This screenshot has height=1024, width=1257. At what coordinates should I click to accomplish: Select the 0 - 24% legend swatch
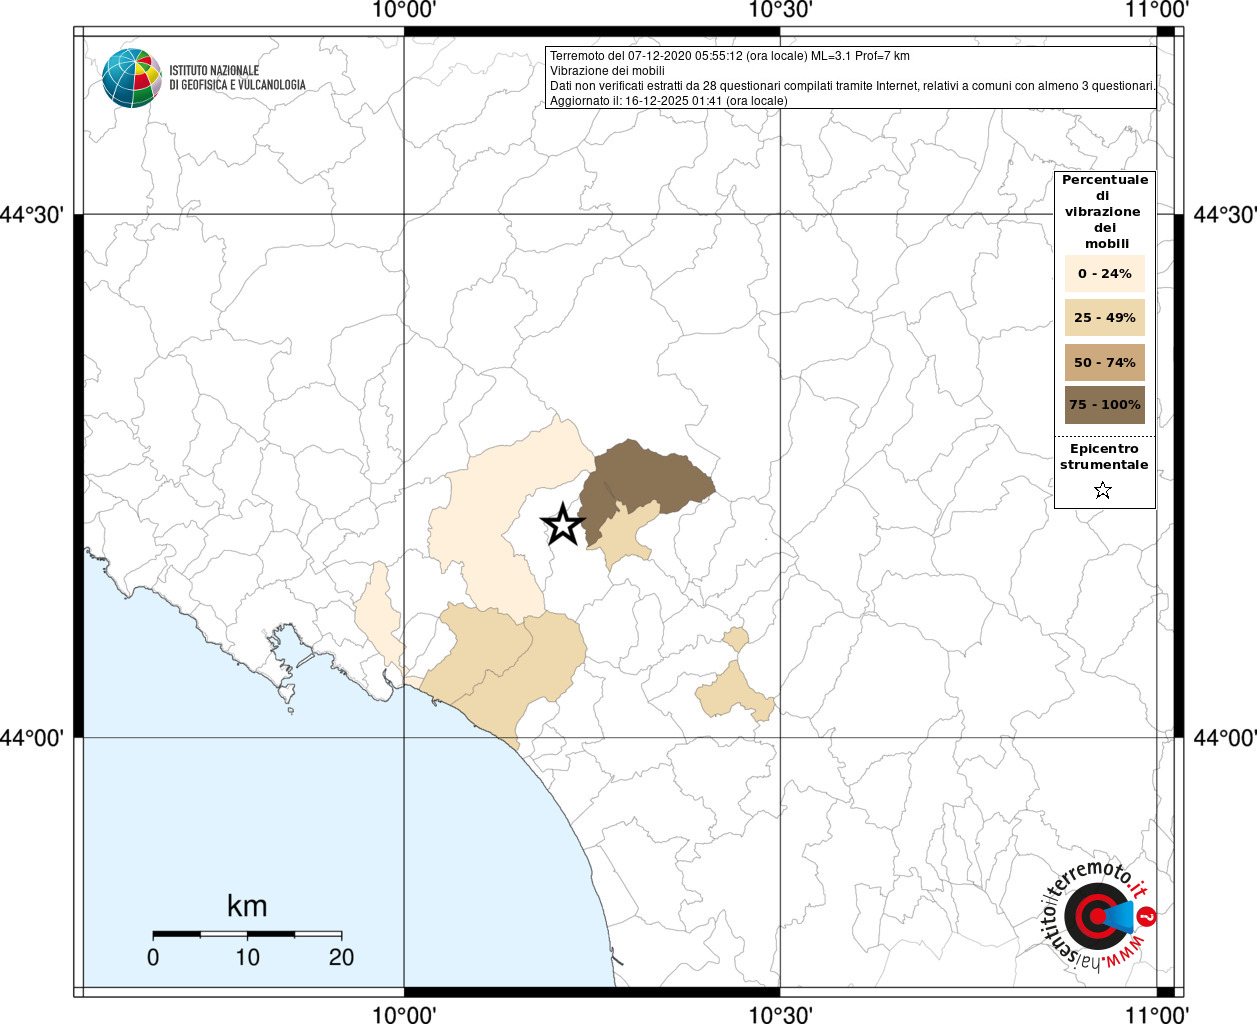click(x=1104, y=273)
